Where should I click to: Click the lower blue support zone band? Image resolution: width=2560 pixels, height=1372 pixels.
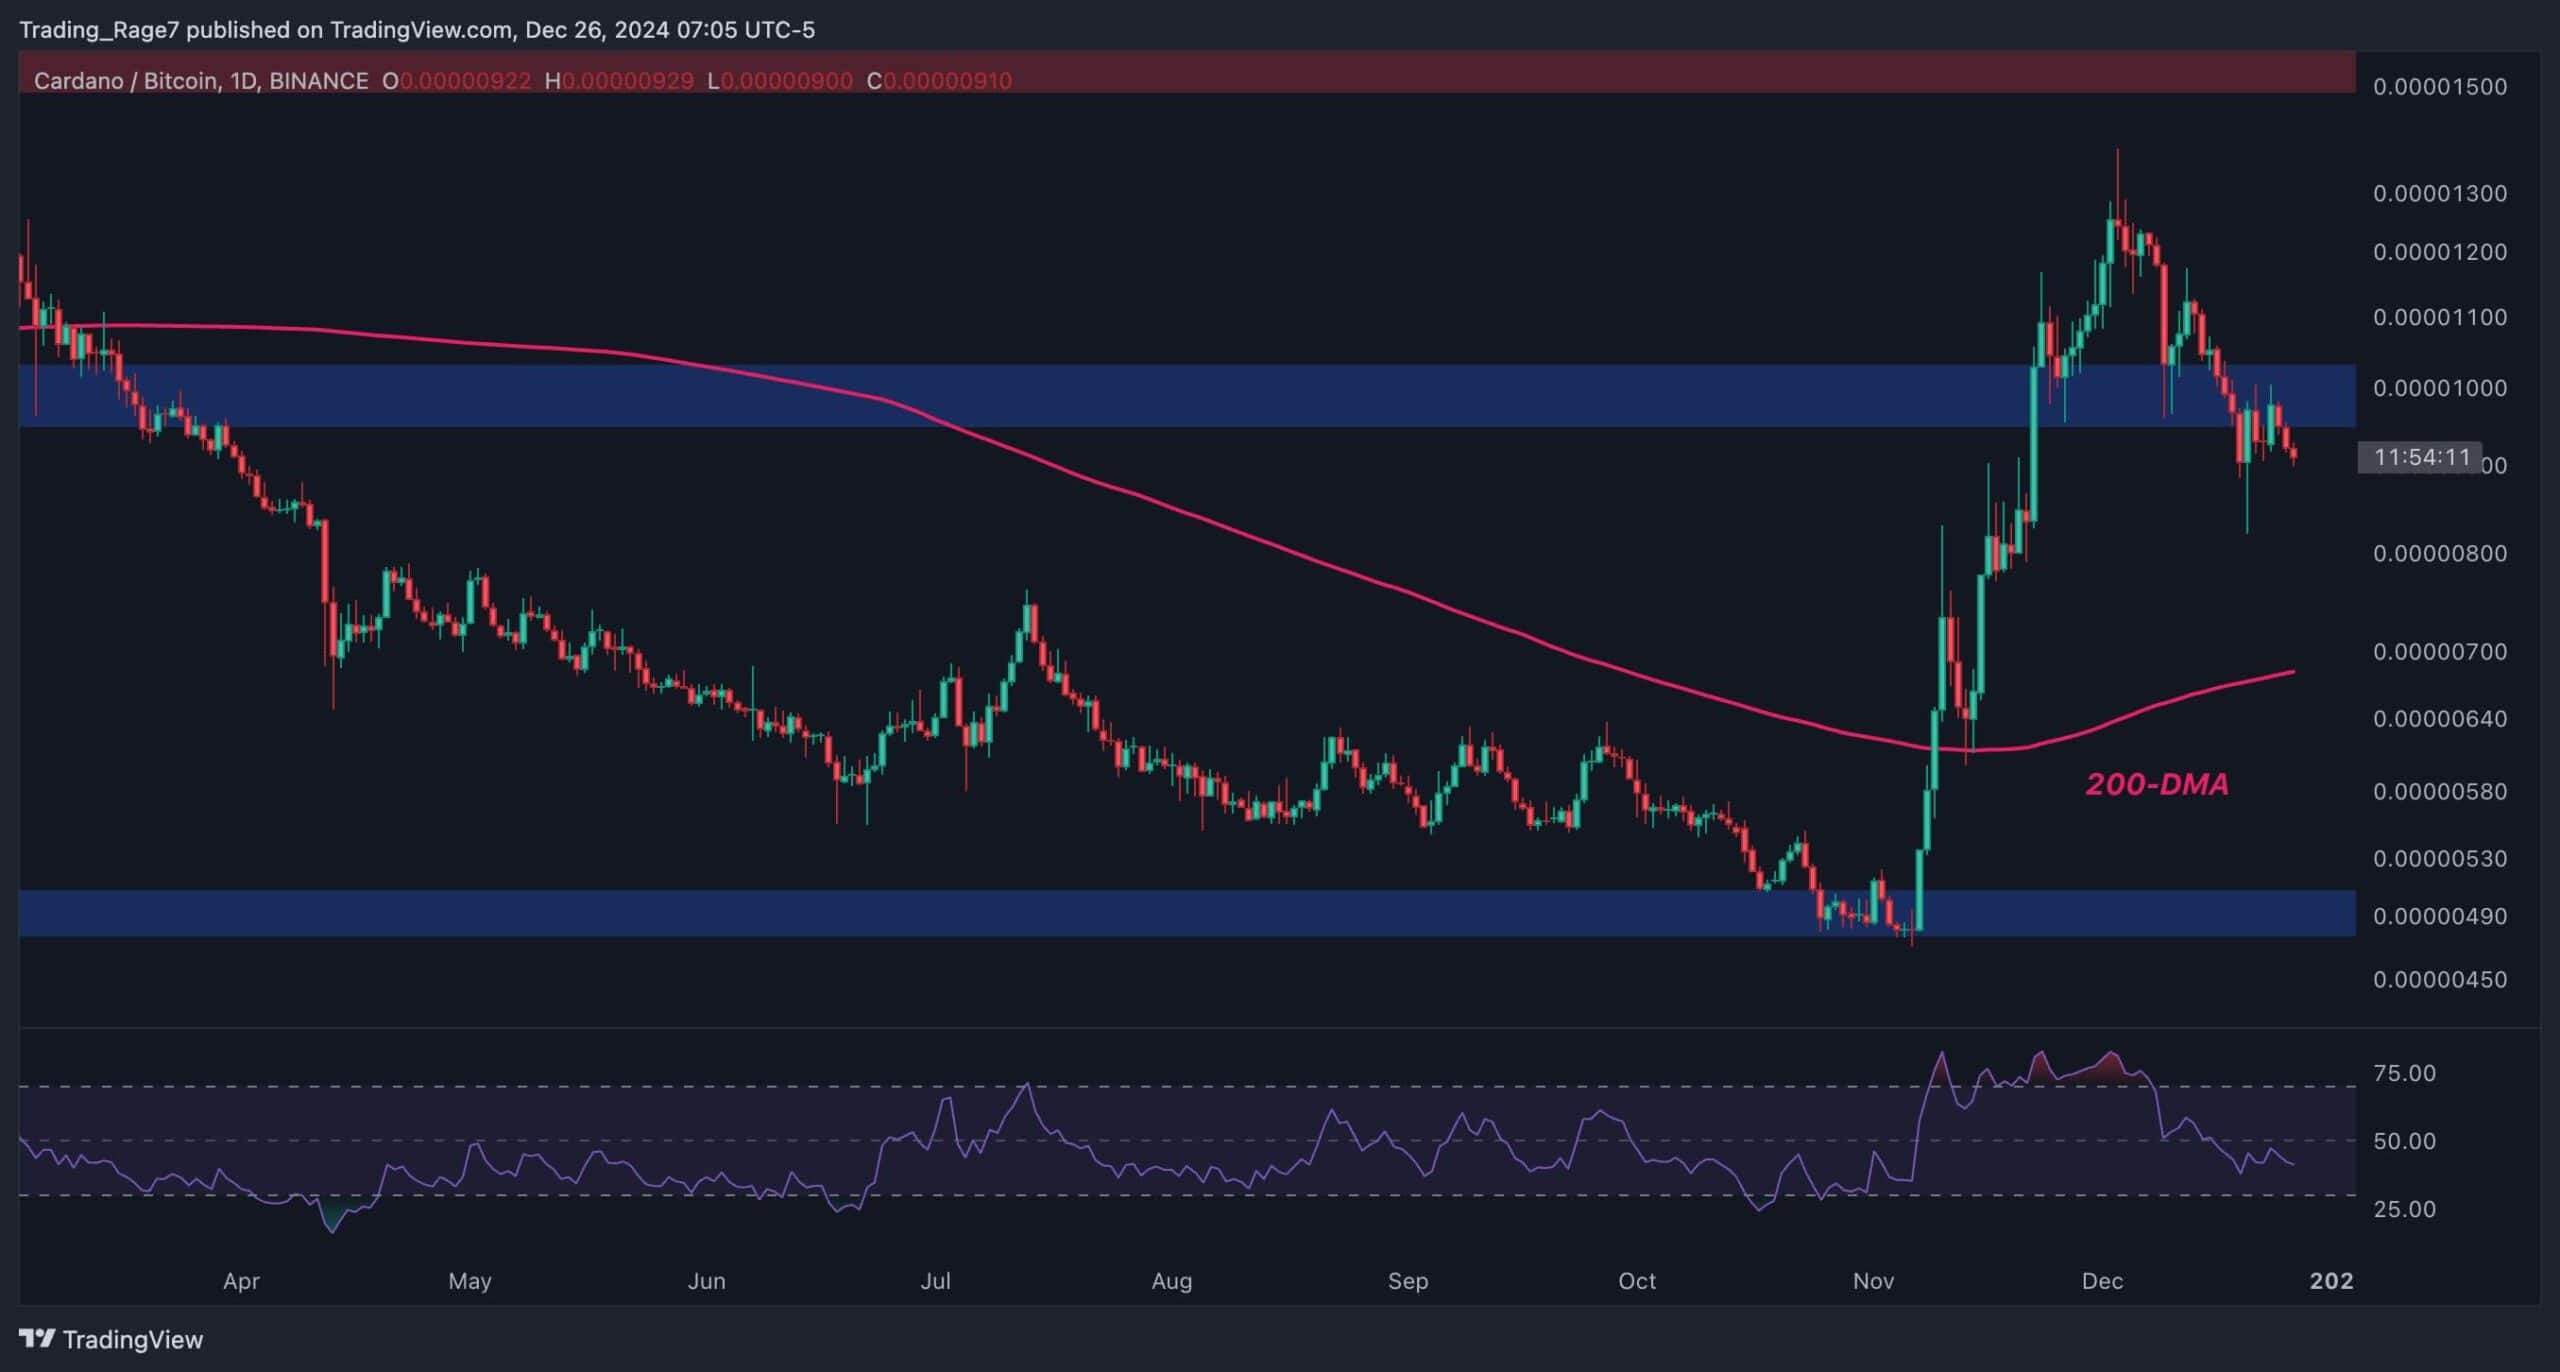pos(1000,913)
